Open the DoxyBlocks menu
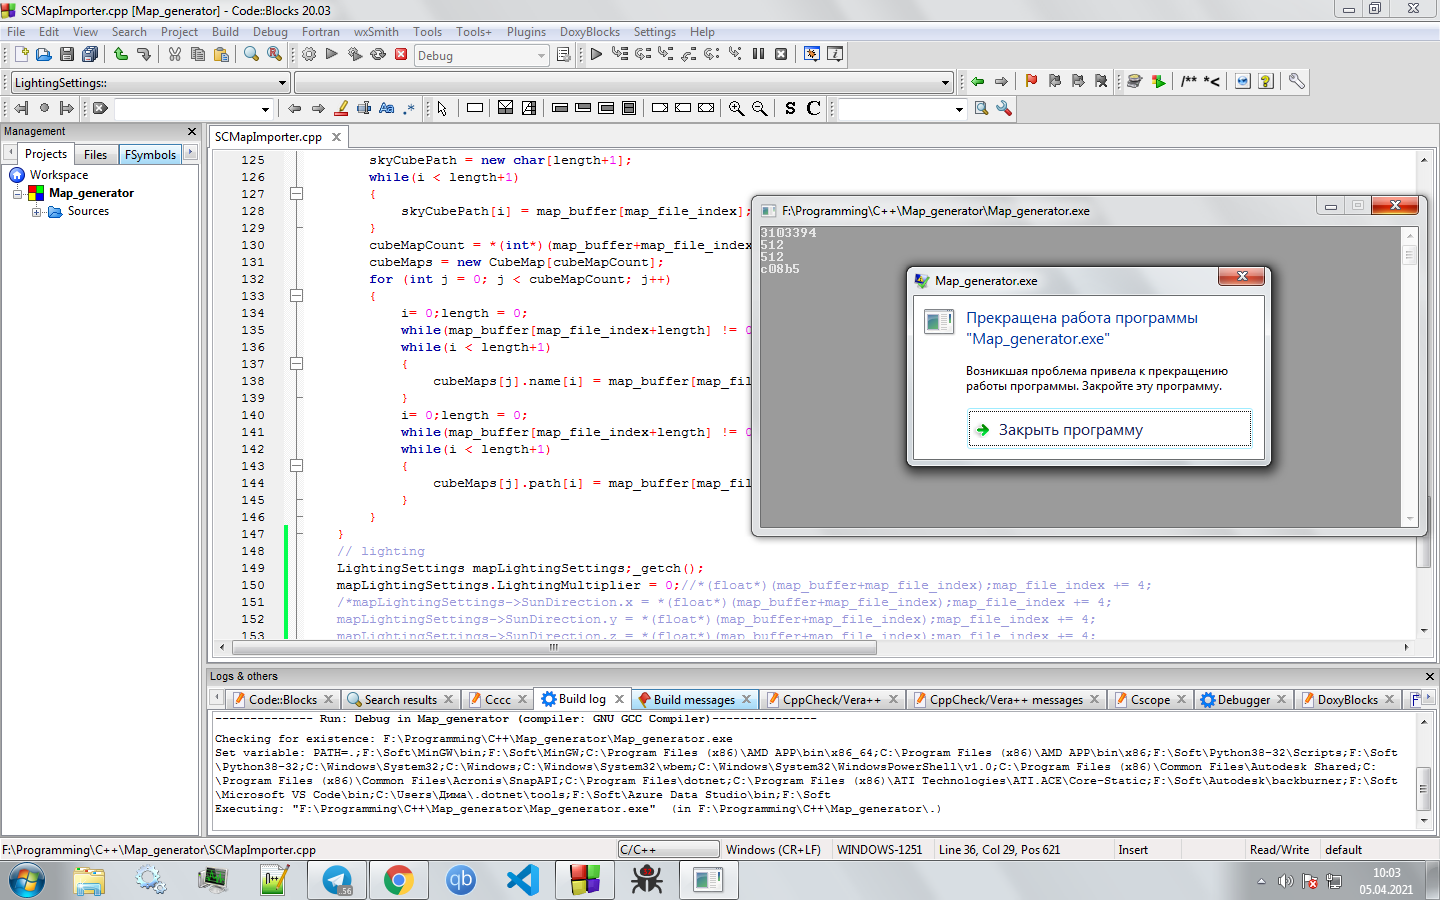 [x=590, y=32]
